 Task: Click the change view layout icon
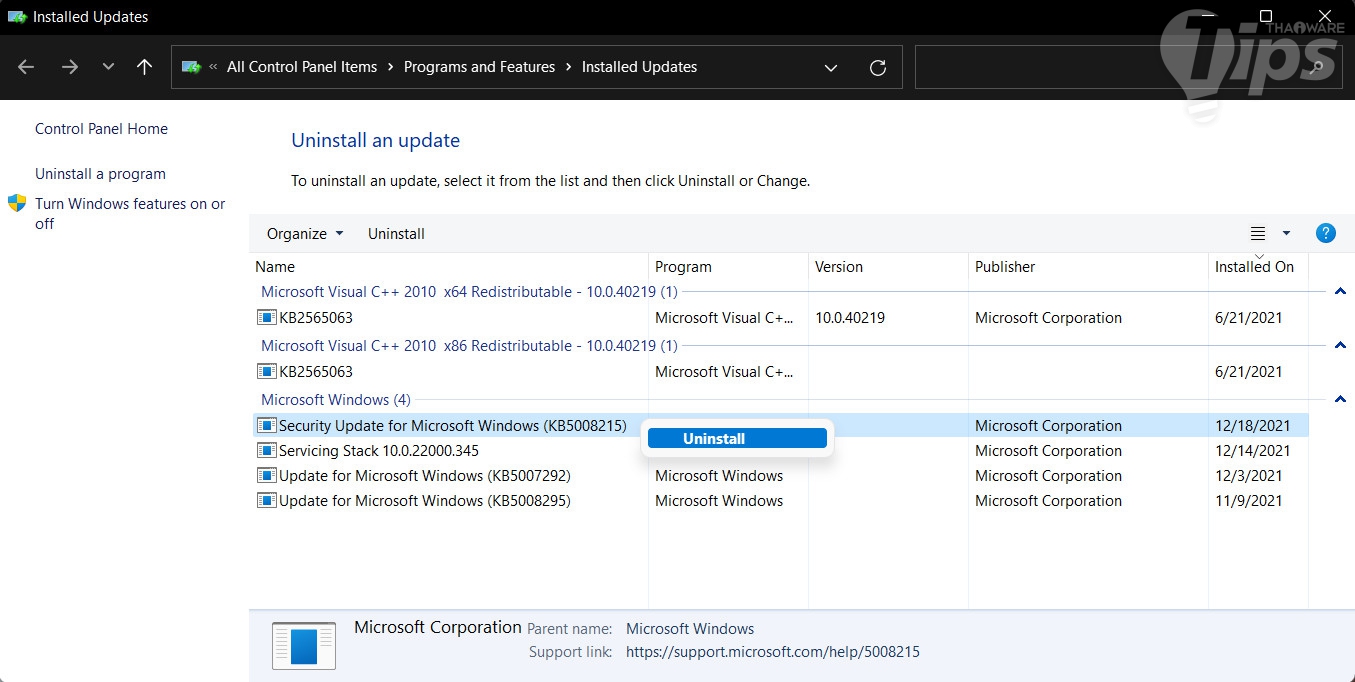(x=1258, y=233)
